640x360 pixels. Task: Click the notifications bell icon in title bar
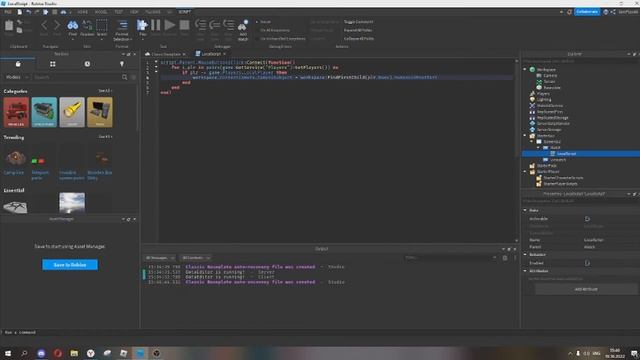coord(569,12)
